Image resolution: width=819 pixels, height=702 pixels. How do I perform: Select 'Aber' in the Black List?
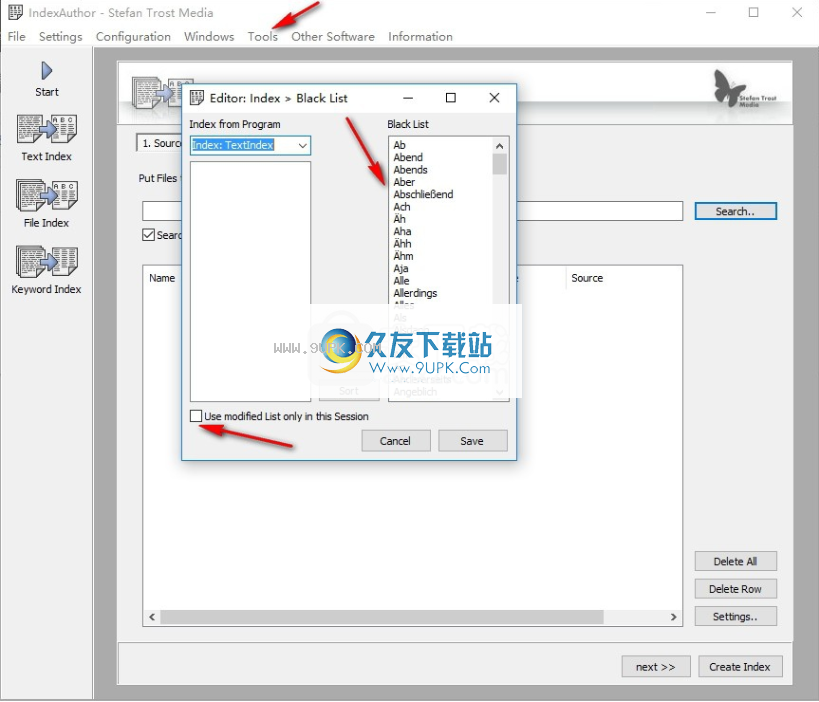404,182
